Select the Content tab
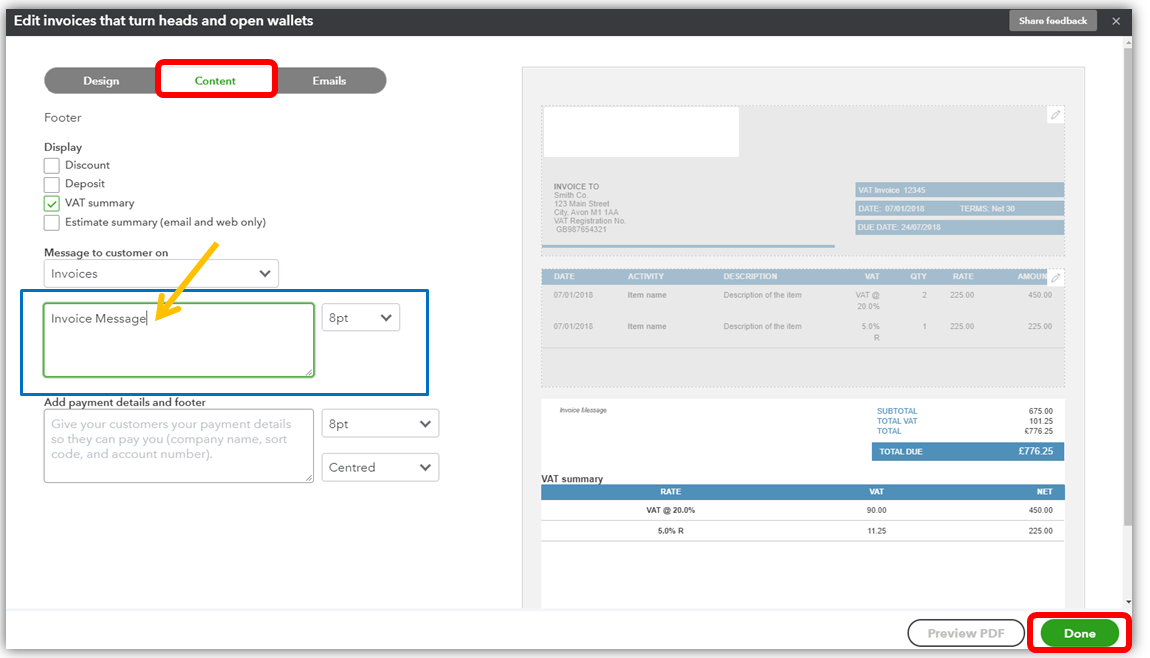Screen dimensions: 1150x658 tap(216, 80)
